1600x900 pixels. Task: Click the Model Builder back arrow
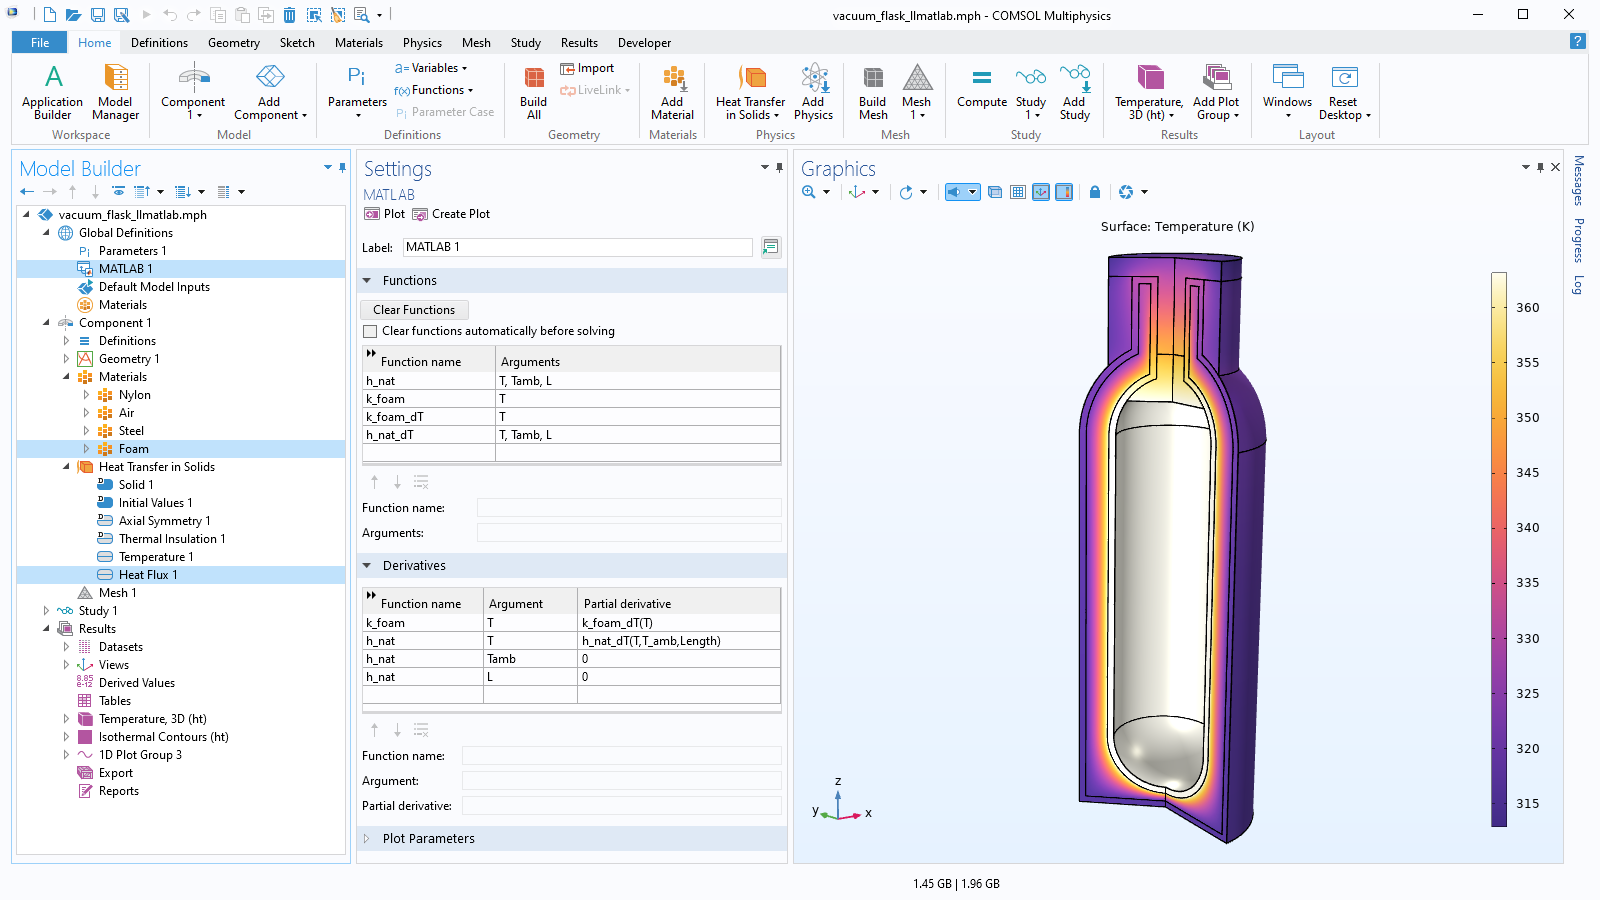pyautogui.click(x=27, y=192)
